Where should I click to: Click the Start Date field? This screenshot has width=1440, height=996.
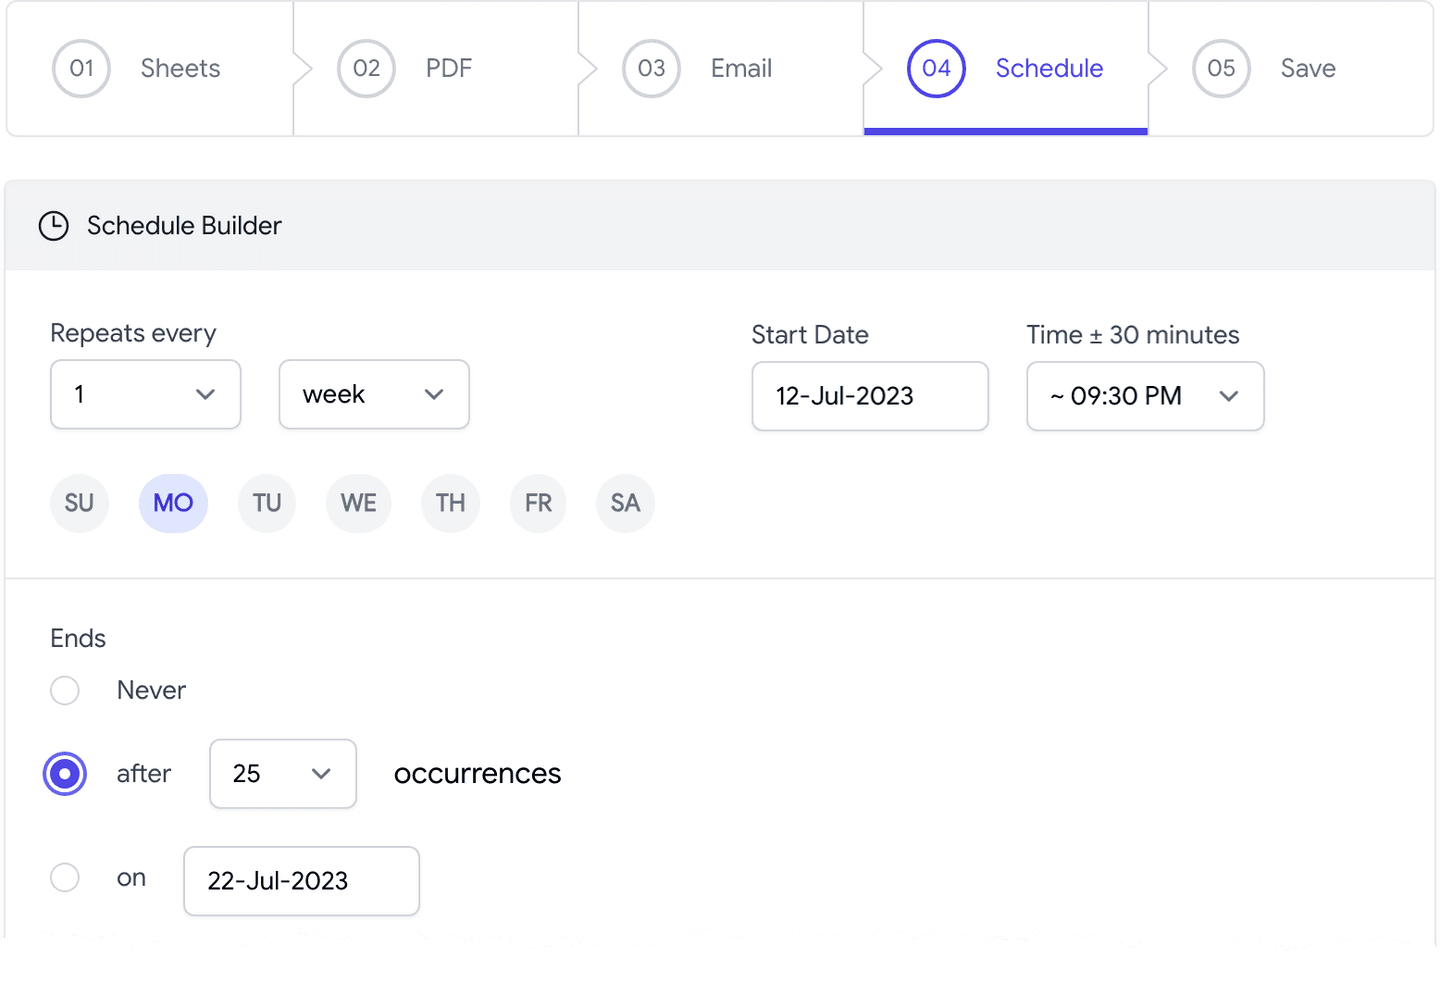(x=870, y=396)
